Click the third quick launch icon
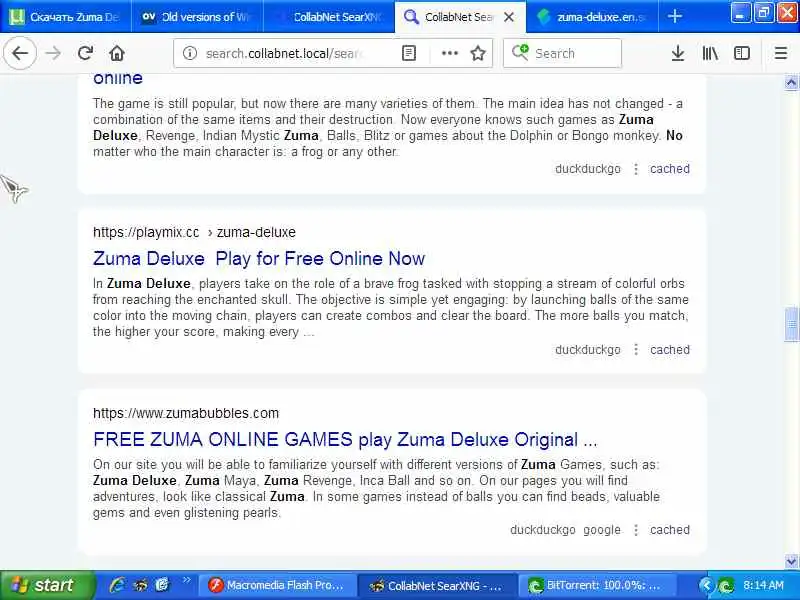This screenshot has width=800, height=600. click(162, 585)
